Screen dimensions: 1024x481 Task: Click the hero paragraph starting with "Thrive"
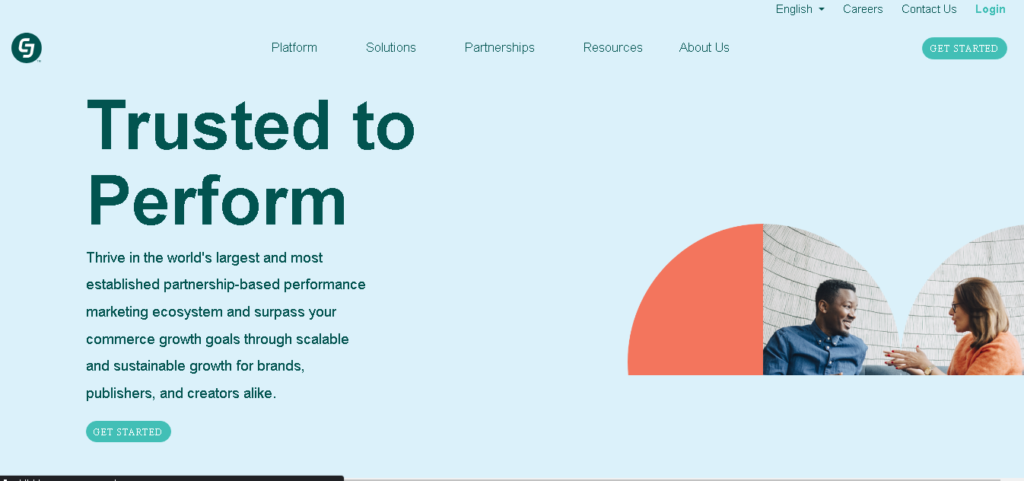(x=226, y=325)
